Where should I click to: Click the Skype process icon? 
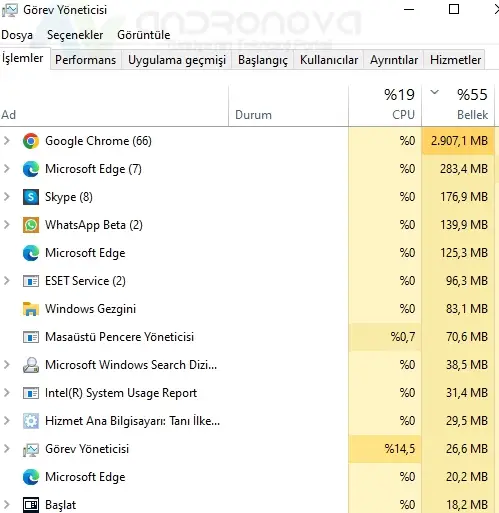[31, 197]
